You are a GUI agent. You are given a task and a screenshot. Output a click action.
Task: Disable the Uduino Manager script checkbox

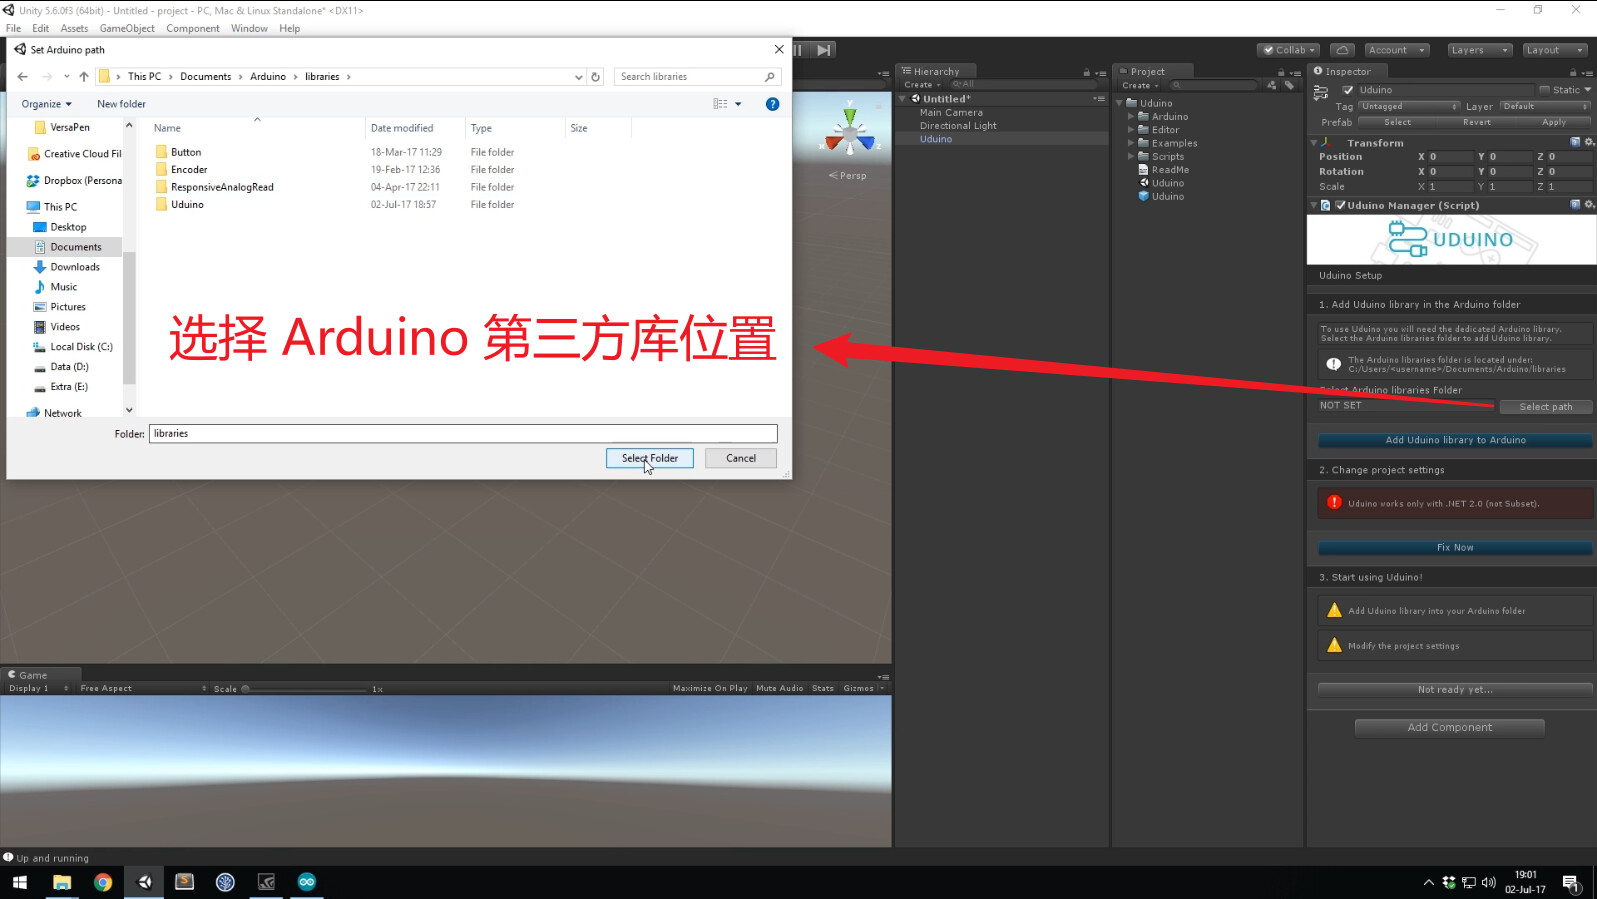(x=1340, y=205)
